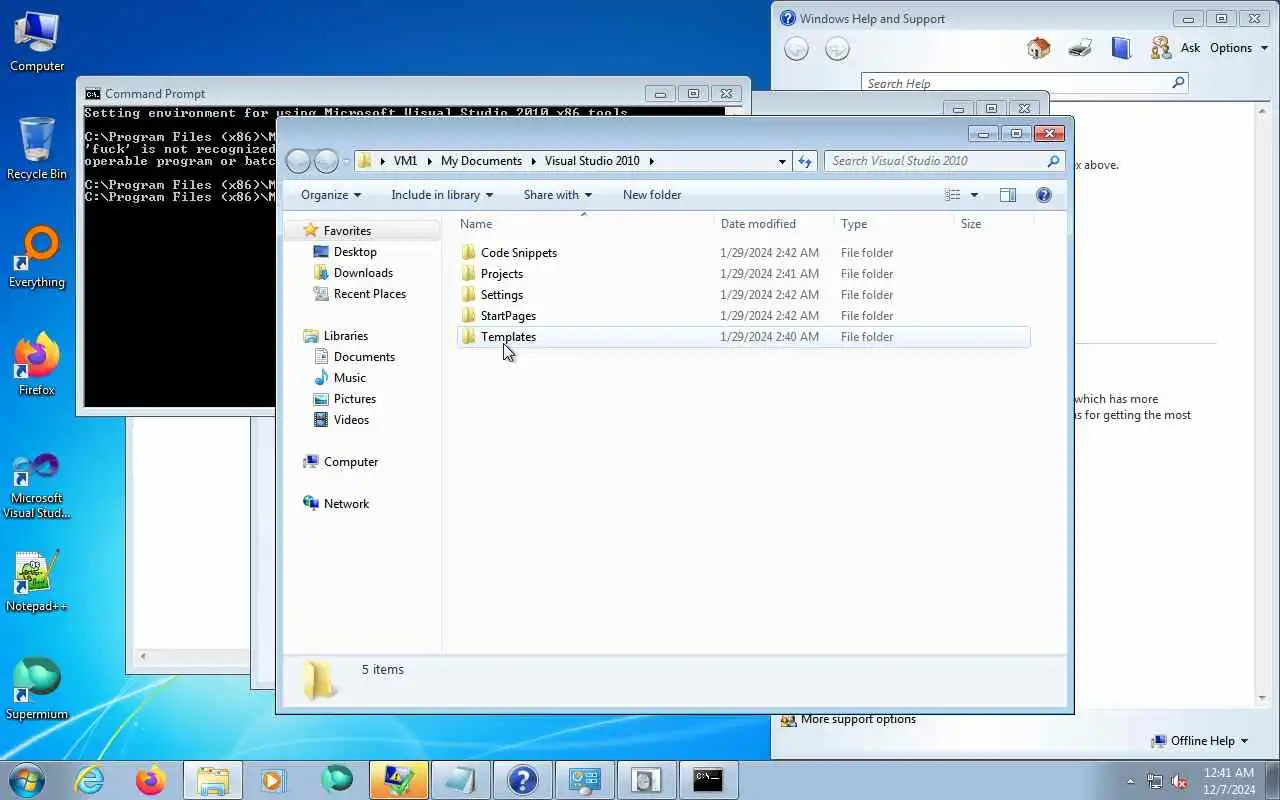The width and height of the screenshot is (1280, 800).
Task: Click the Help and Support taskbar button
Action: 523,780
